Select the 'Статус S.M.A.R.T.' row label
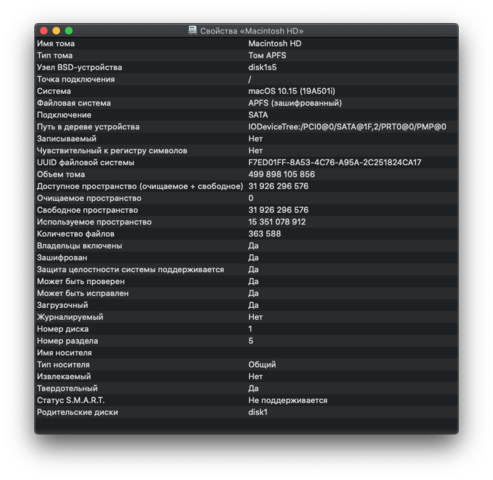Screen dimensions: 493x480 click(x=70, y=400)
